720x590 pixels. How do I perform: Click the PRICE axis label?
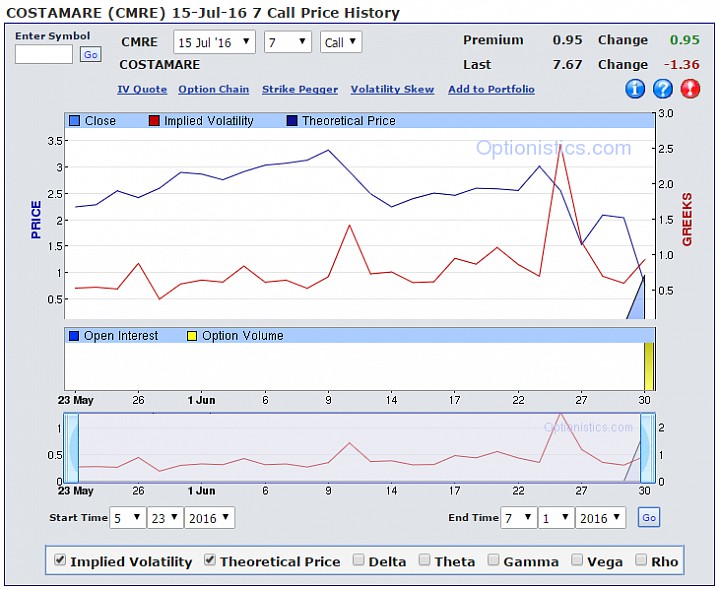point(36,220)
